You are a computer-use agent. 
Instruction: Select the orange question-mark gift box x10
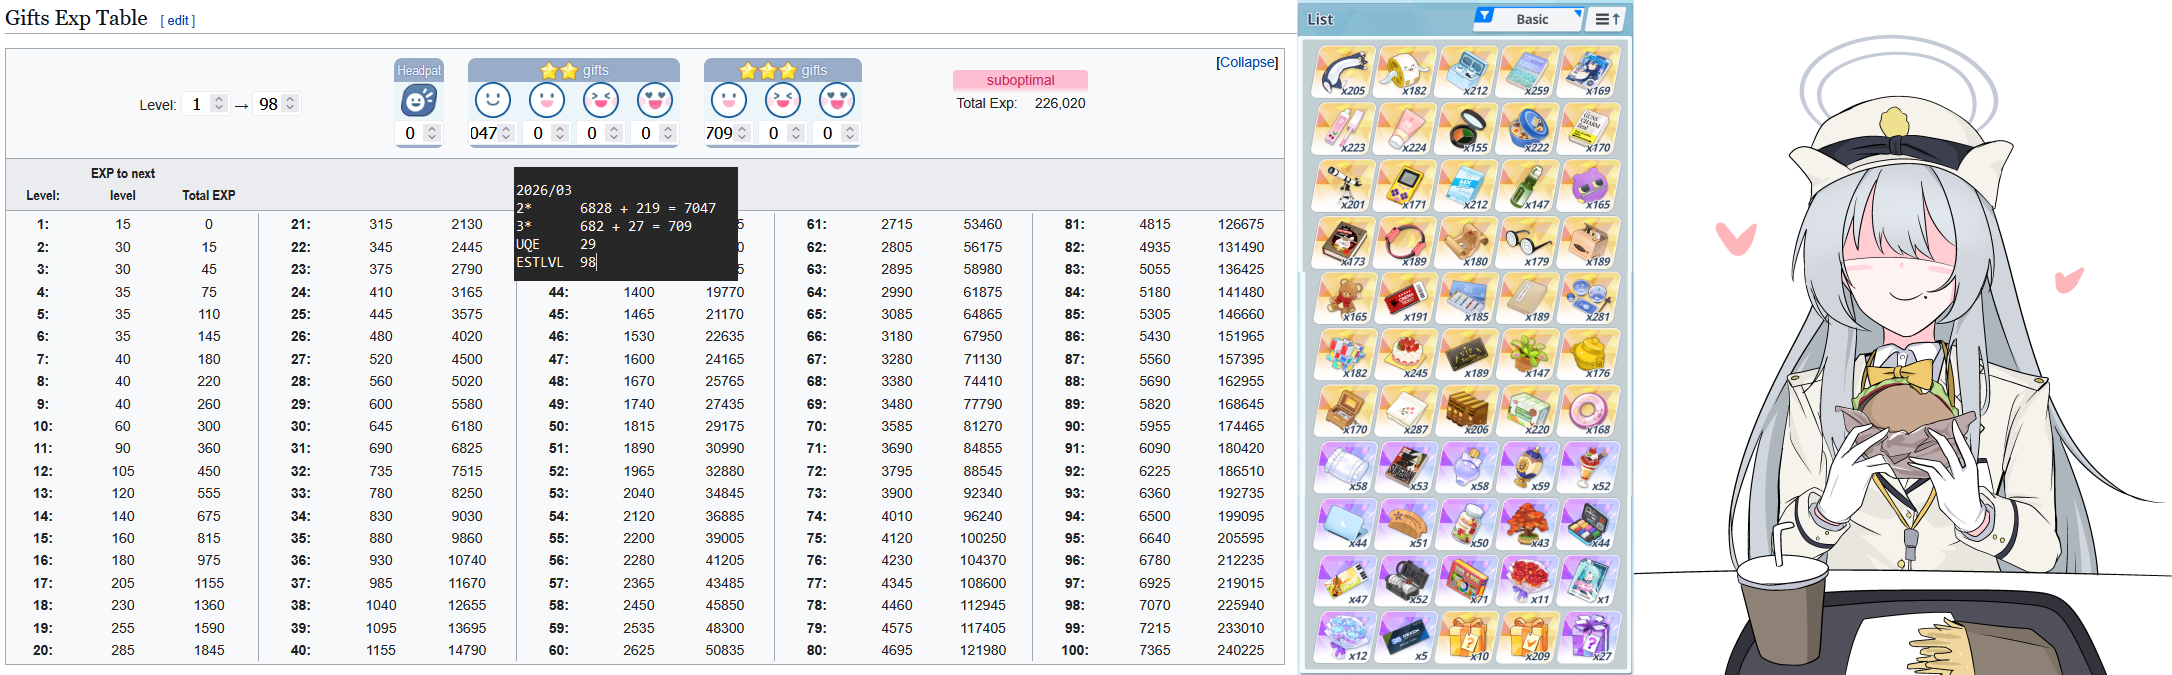[1468, 637]
